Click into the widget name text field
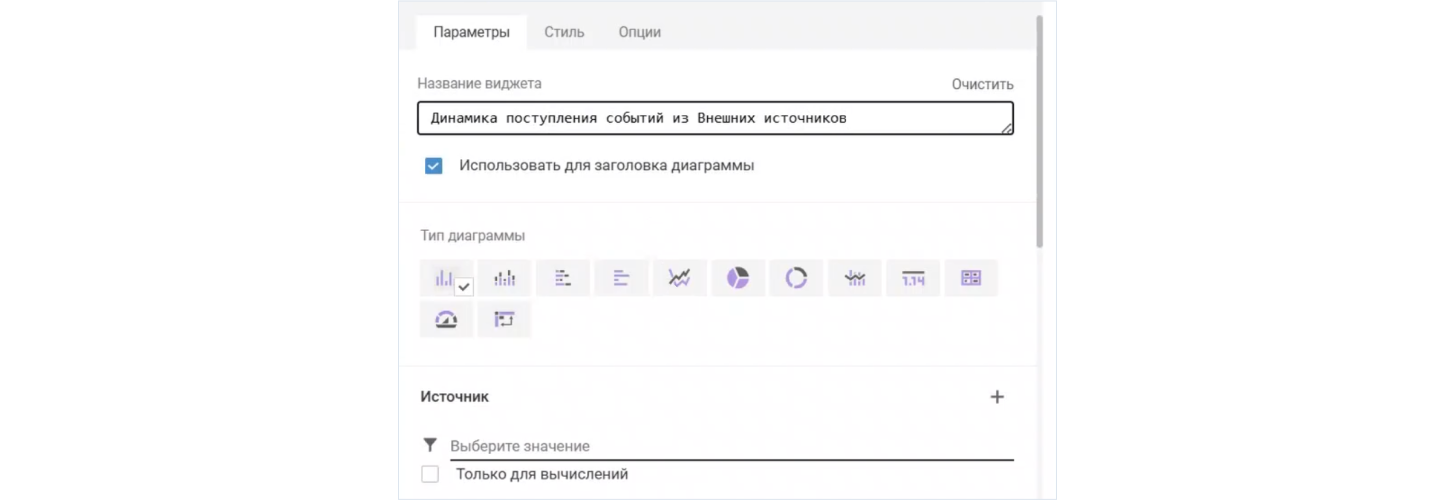 714,118
